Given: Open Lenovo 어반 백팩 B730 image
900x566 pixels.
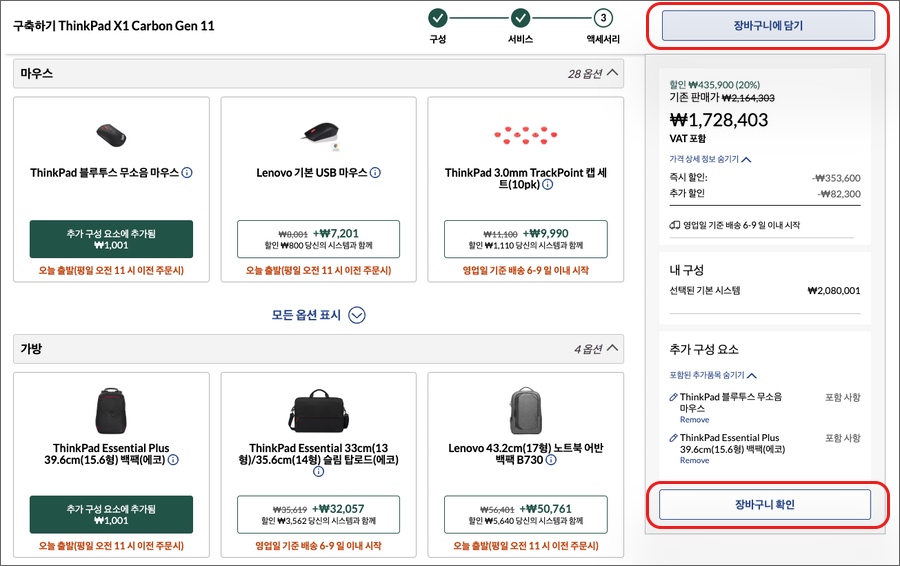Looking at the screenshot, I should point(525,411).
